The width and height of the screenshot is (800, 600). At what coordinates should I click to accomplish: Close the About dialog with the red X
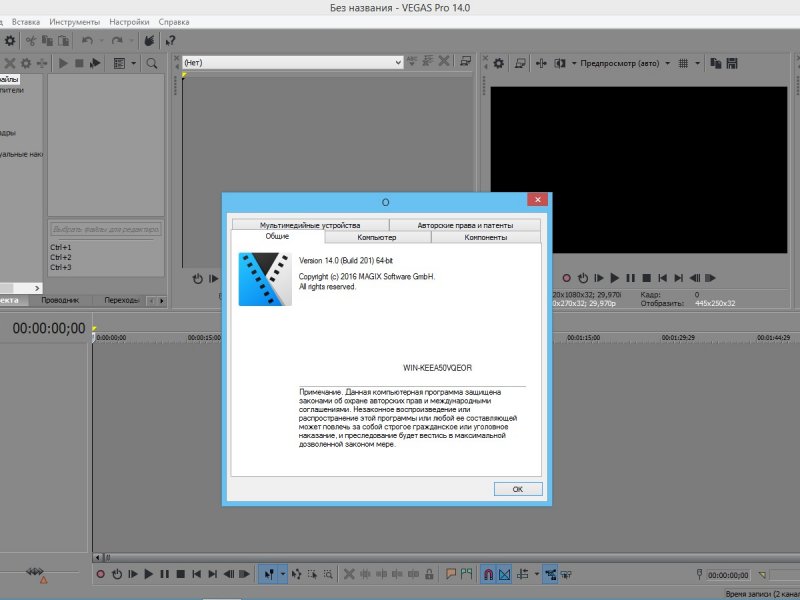[537, 199]
